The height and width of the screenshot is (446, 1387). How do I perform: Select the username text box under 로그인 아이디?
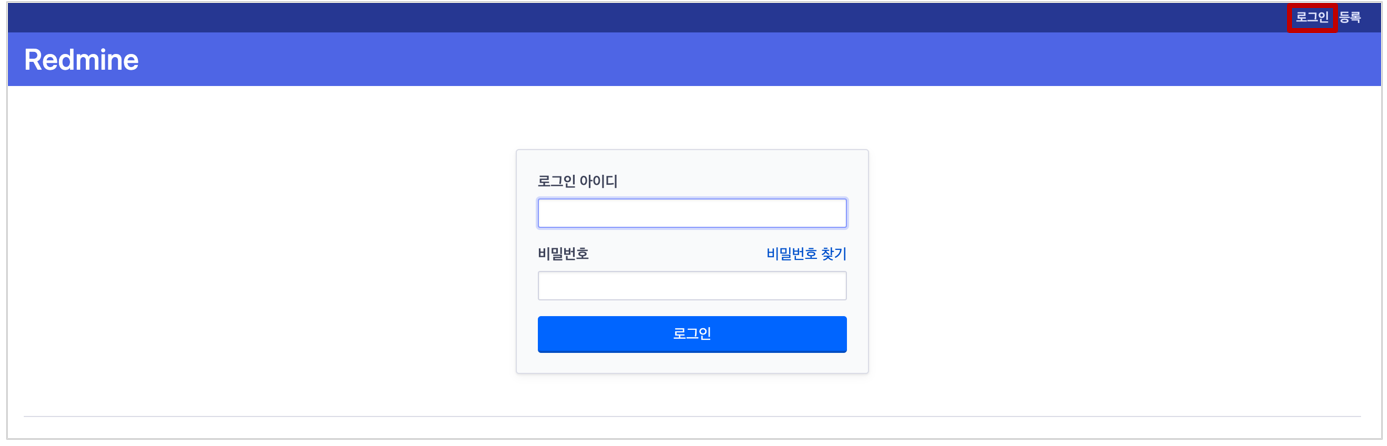[x=692, y=213]
